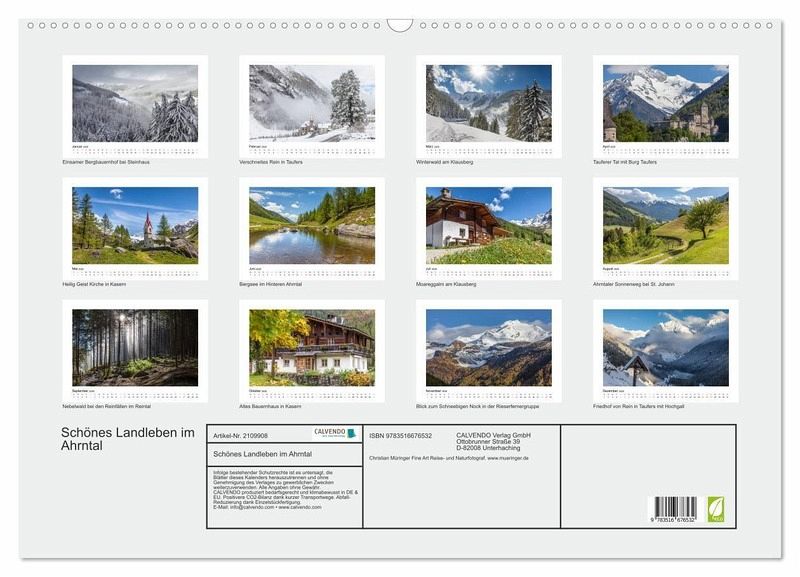
Task: Click the CALVENDO logo
Action: [x=335, y=433]
